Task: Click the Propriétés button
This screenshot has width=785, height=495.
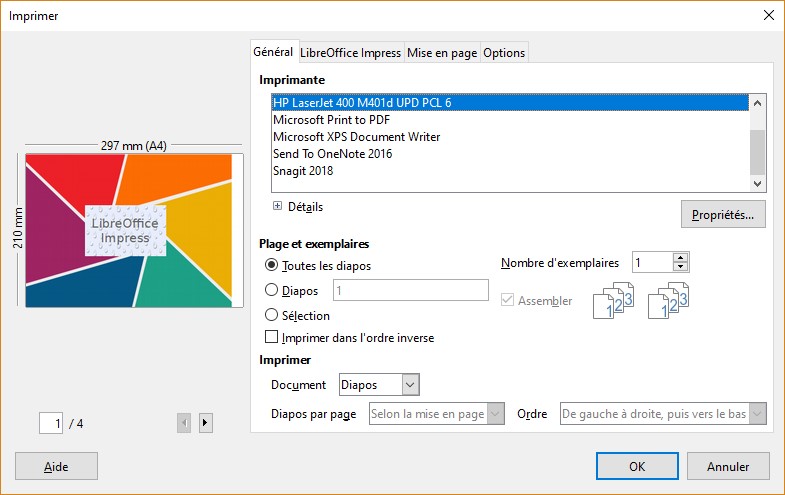Action: pos(723,215)
